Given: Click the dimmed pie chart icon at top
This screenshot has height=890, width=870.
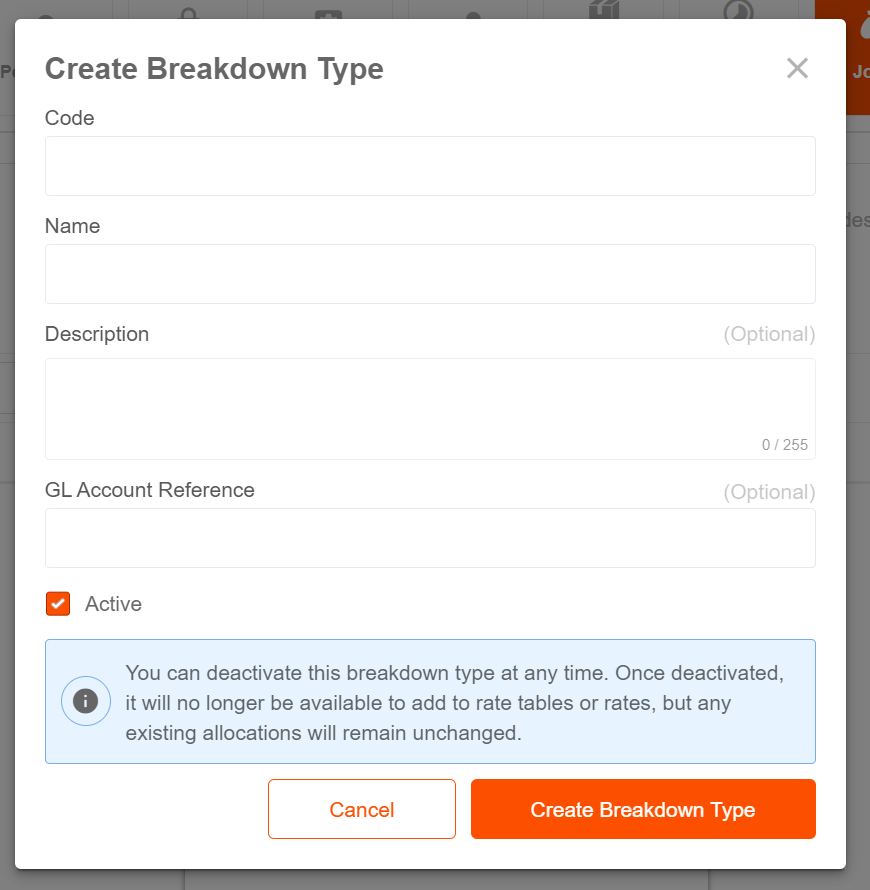Looking at the screenshot, I should click(738, 10).
